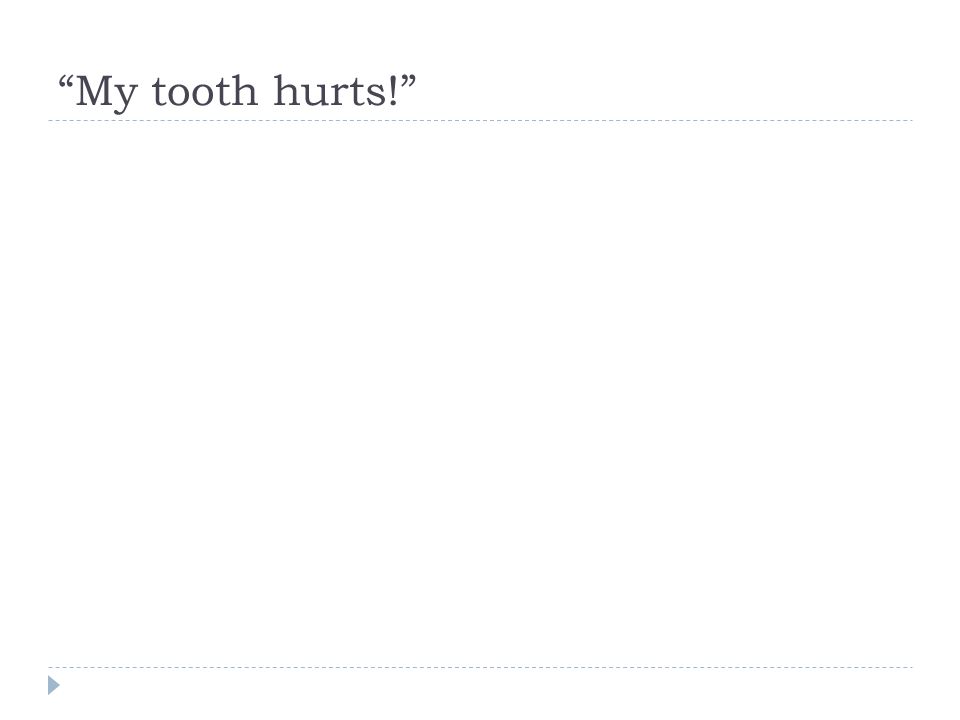This screenshot has height=720, width=960.
Task: Click the dashed line above the triangle
Action: click(480, 667)
